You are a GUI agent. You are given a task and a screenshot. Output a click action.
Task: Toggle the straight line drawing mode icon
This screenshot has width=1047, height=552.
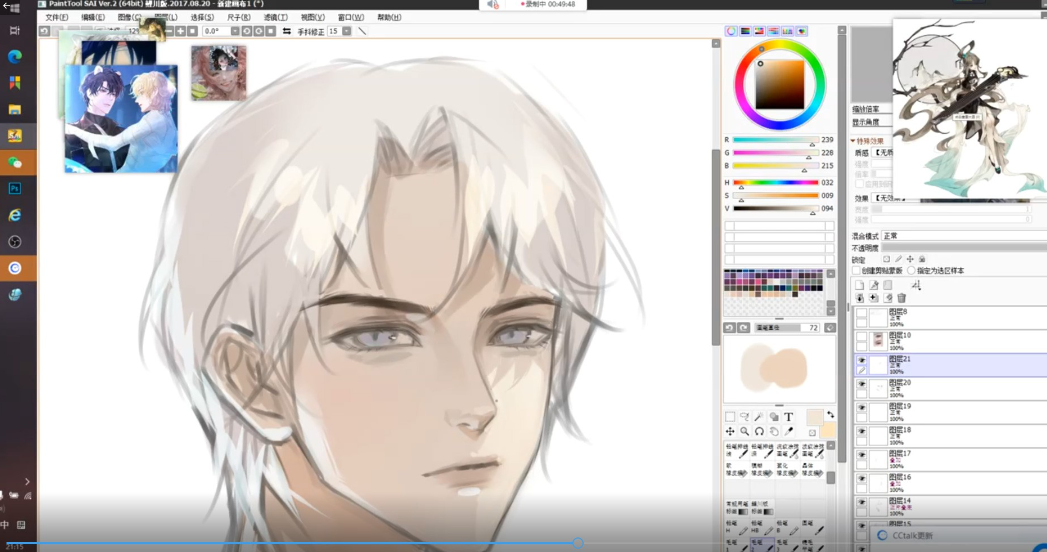pos(363,31)
